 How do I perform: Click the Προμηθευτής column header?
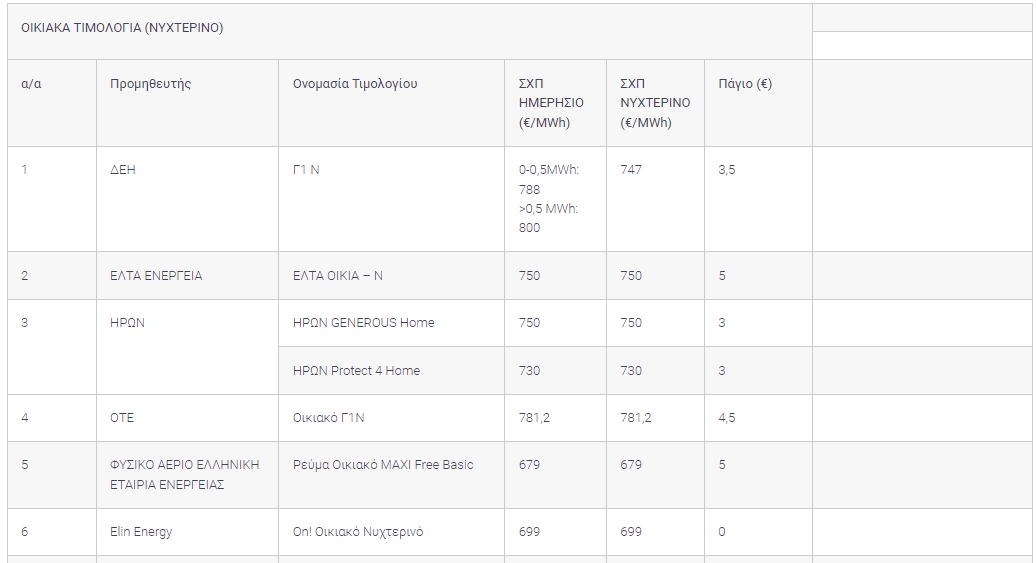150,84
